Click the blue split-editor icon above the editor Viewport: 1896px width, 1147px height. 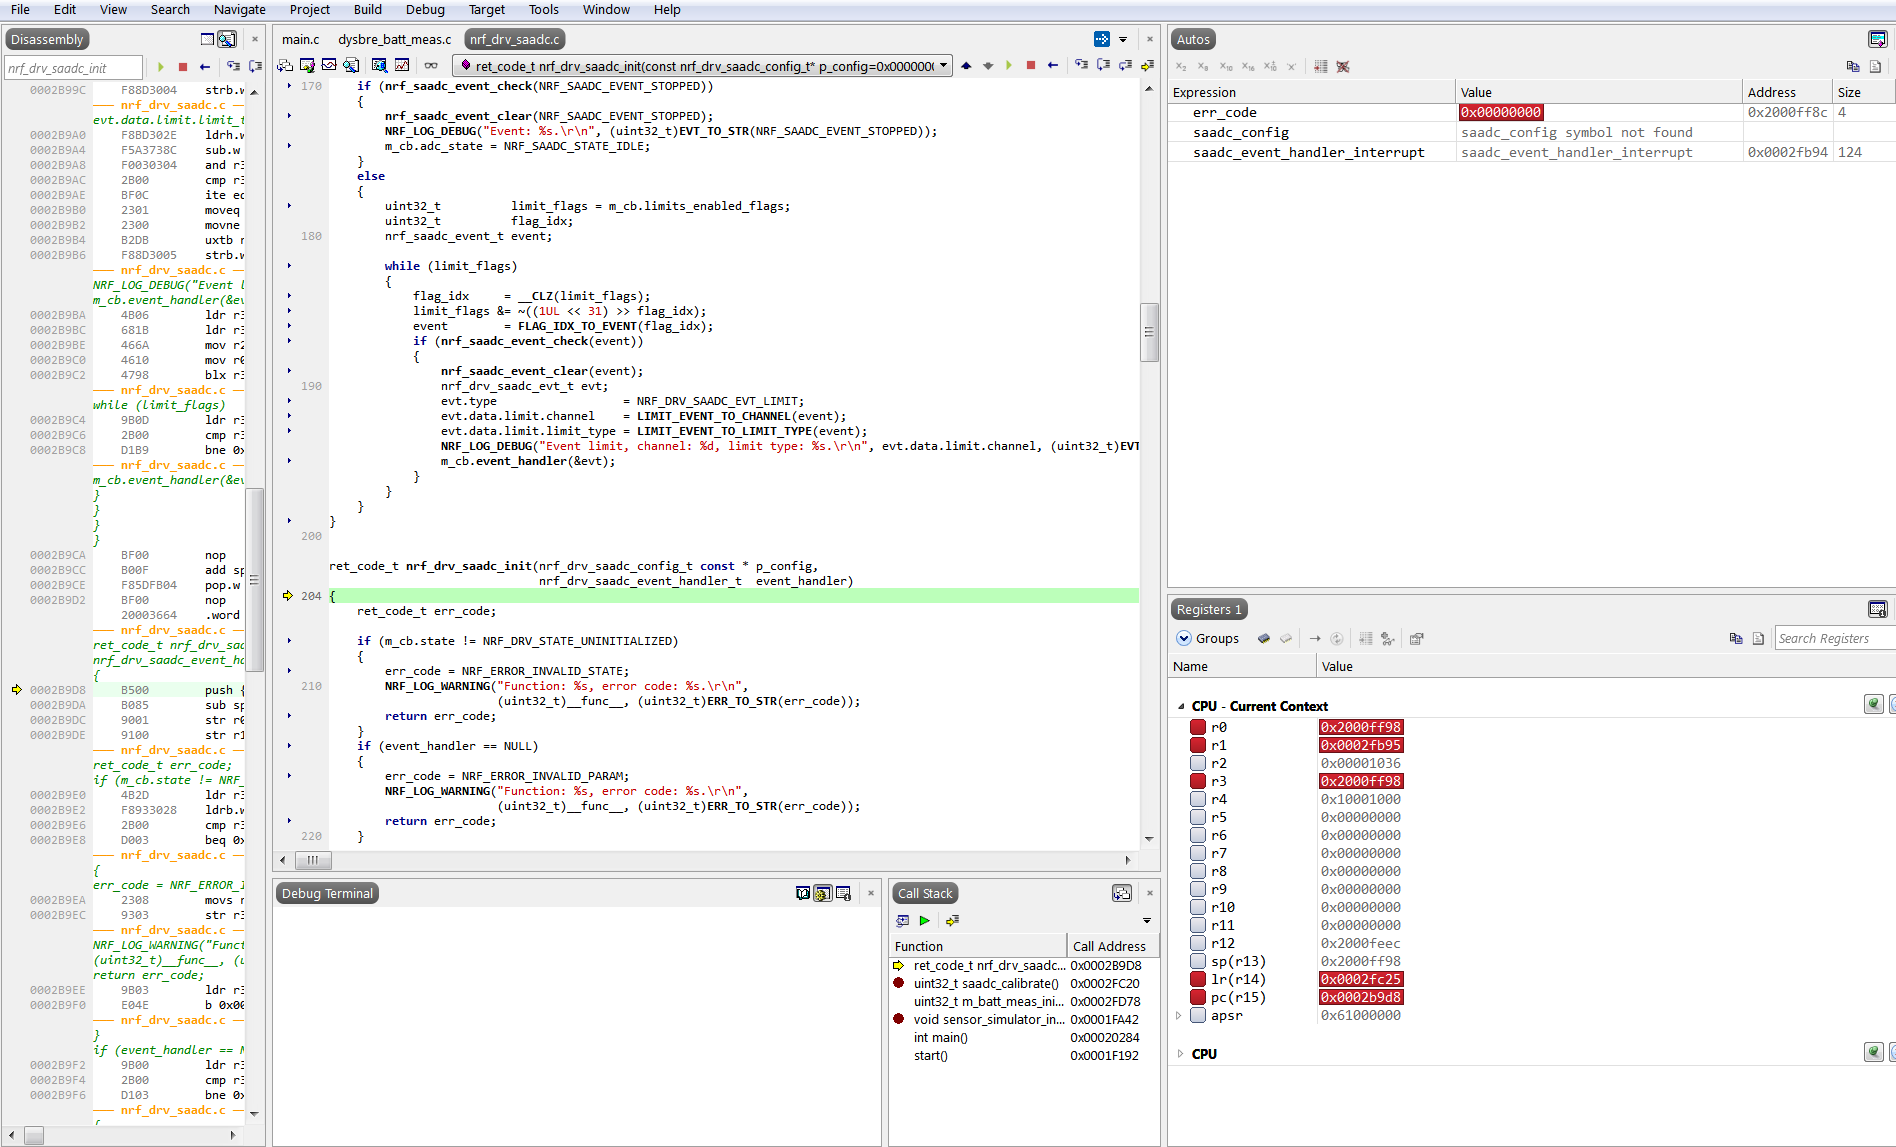1101,39
